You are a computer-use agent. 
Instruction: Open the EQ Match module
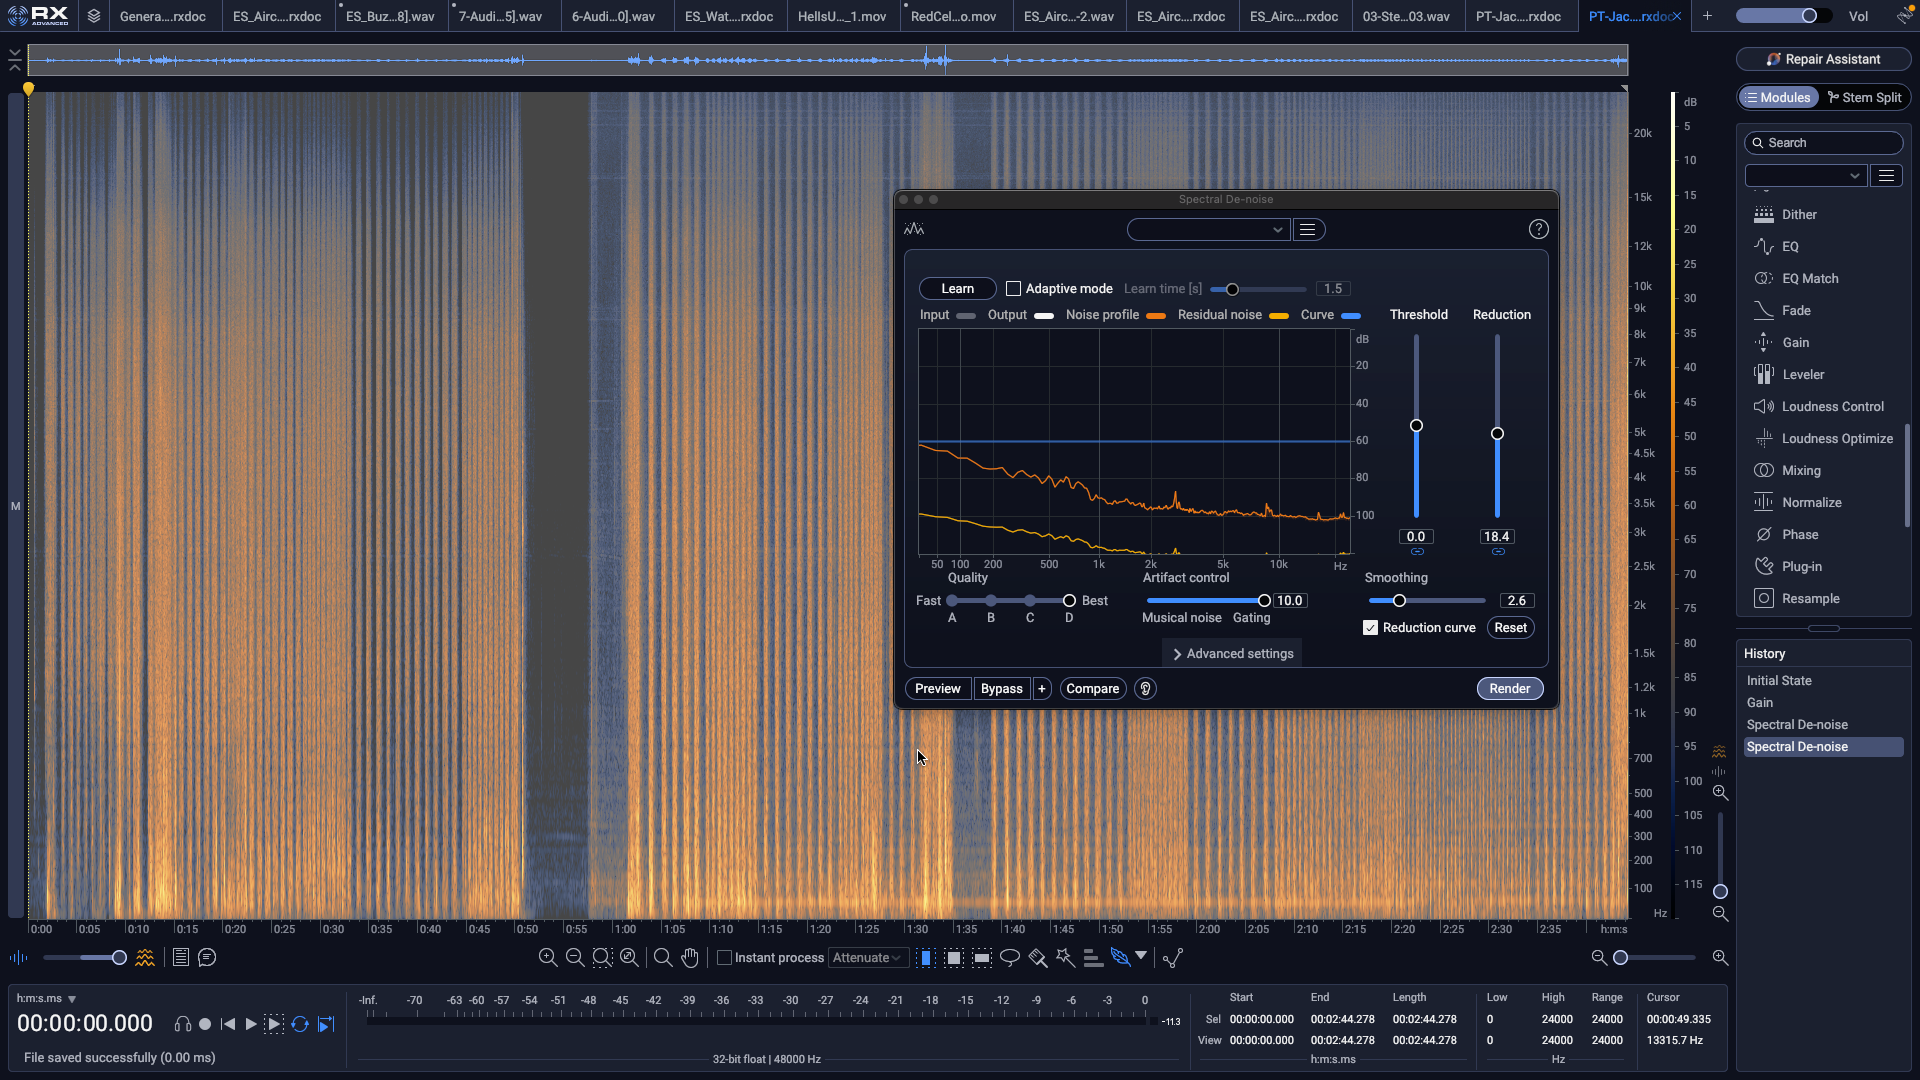pos(1809,278)
